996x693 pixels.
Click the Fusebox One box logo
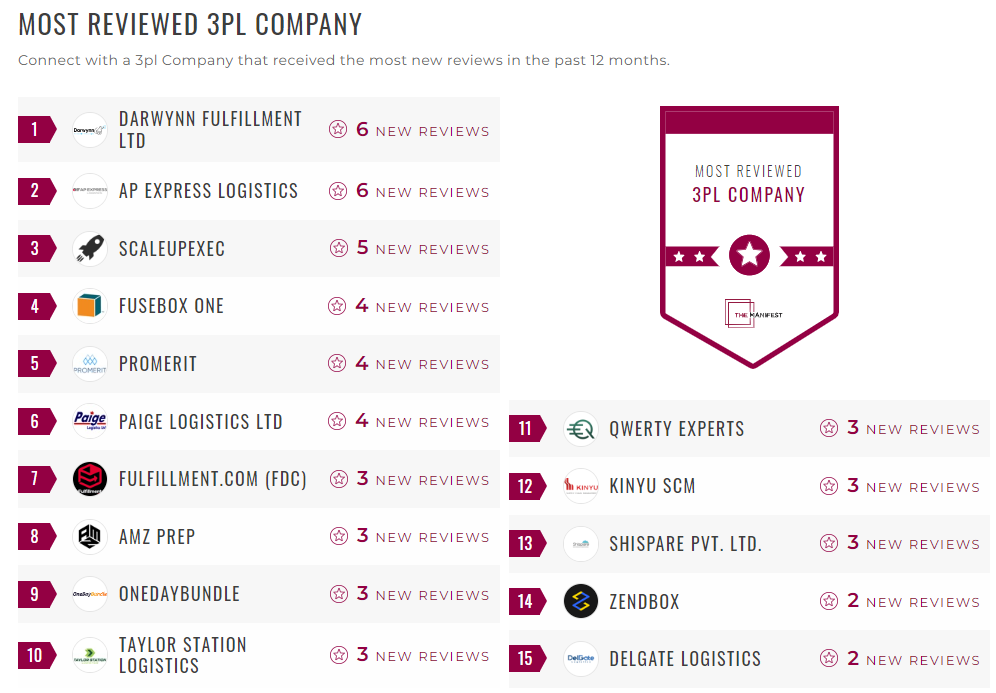coord(90,306)
